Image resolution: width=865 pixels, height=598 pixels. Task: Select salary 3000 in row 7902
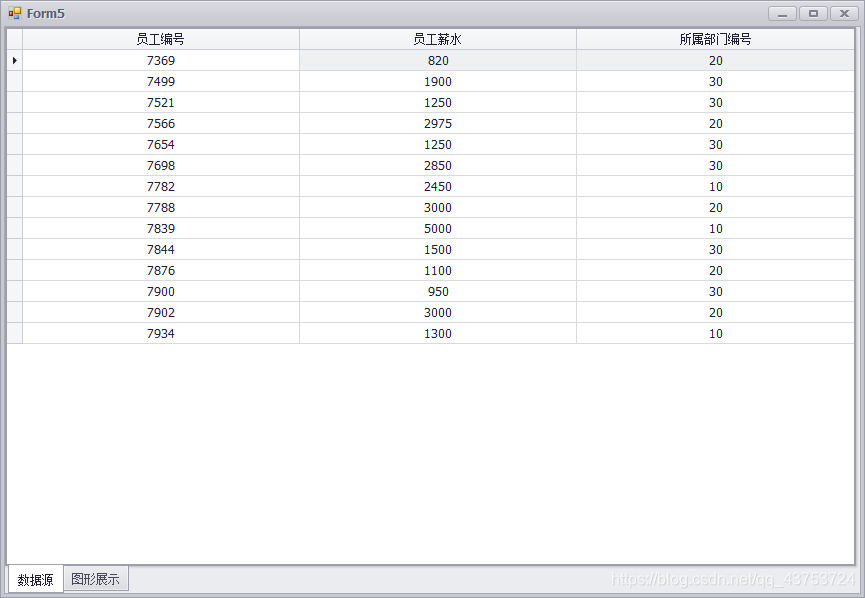(x=437, y=312)
